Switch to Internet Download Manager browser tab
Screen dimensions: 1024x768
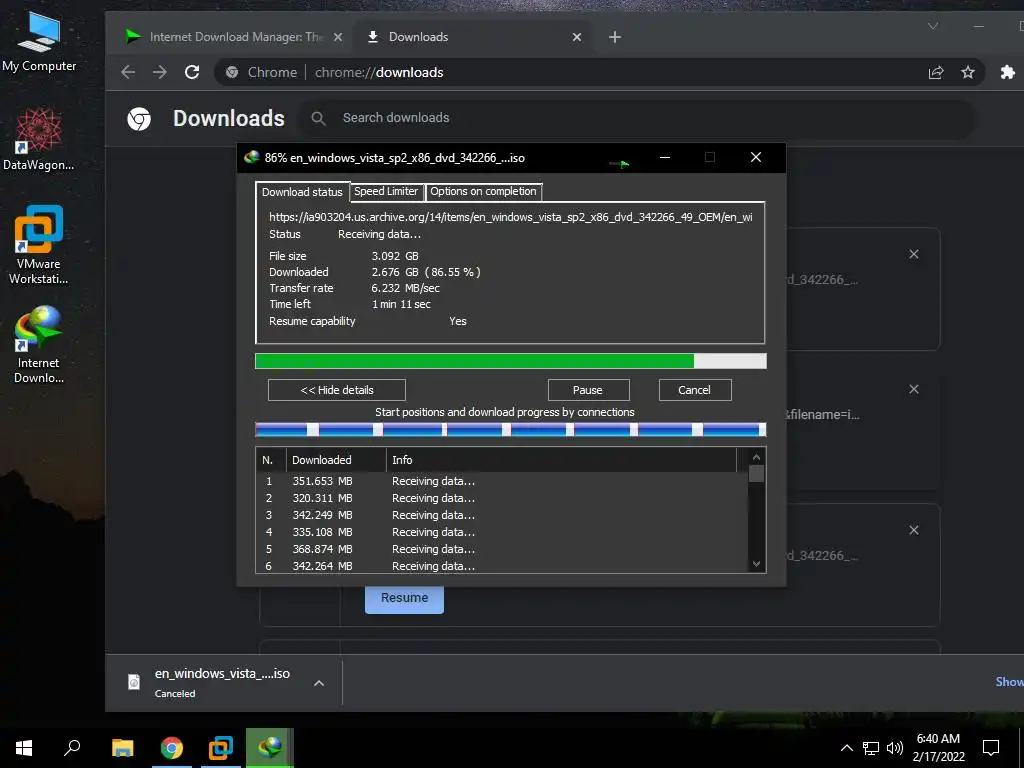pyautogui.click(x=234, y=37)
